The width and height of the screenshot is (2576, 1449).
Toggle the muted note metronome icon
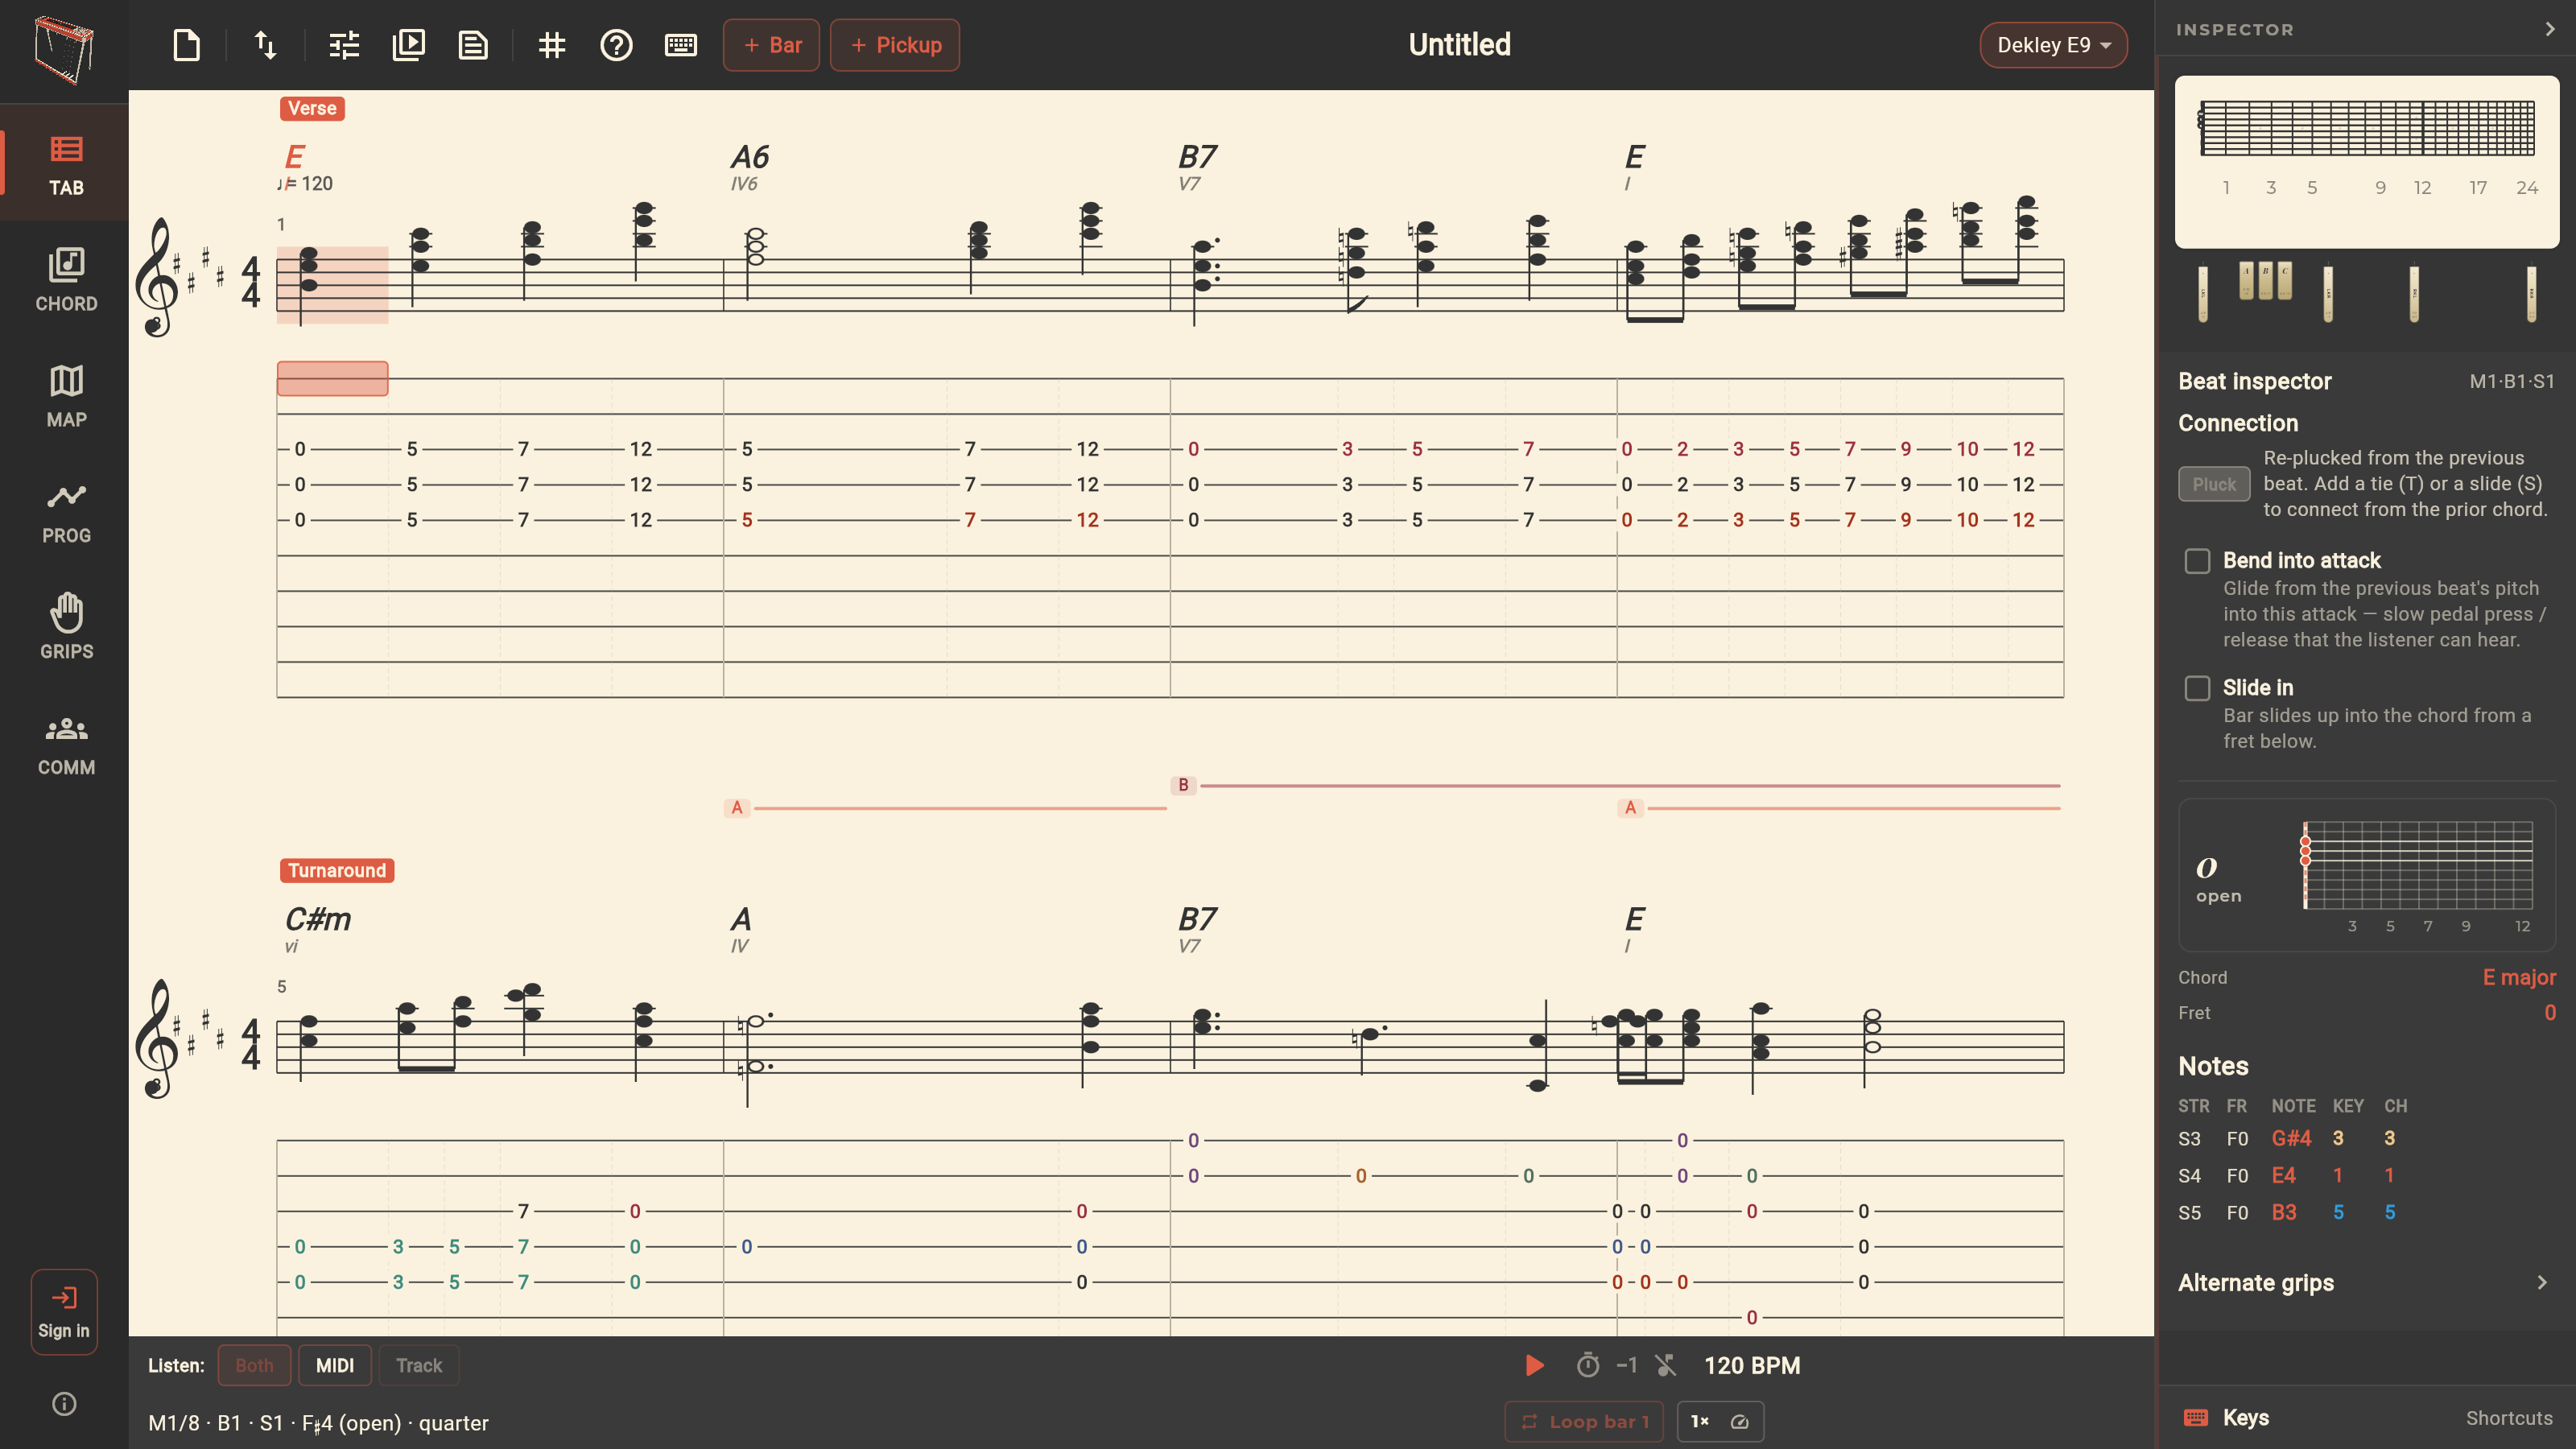[1665, 1365]
